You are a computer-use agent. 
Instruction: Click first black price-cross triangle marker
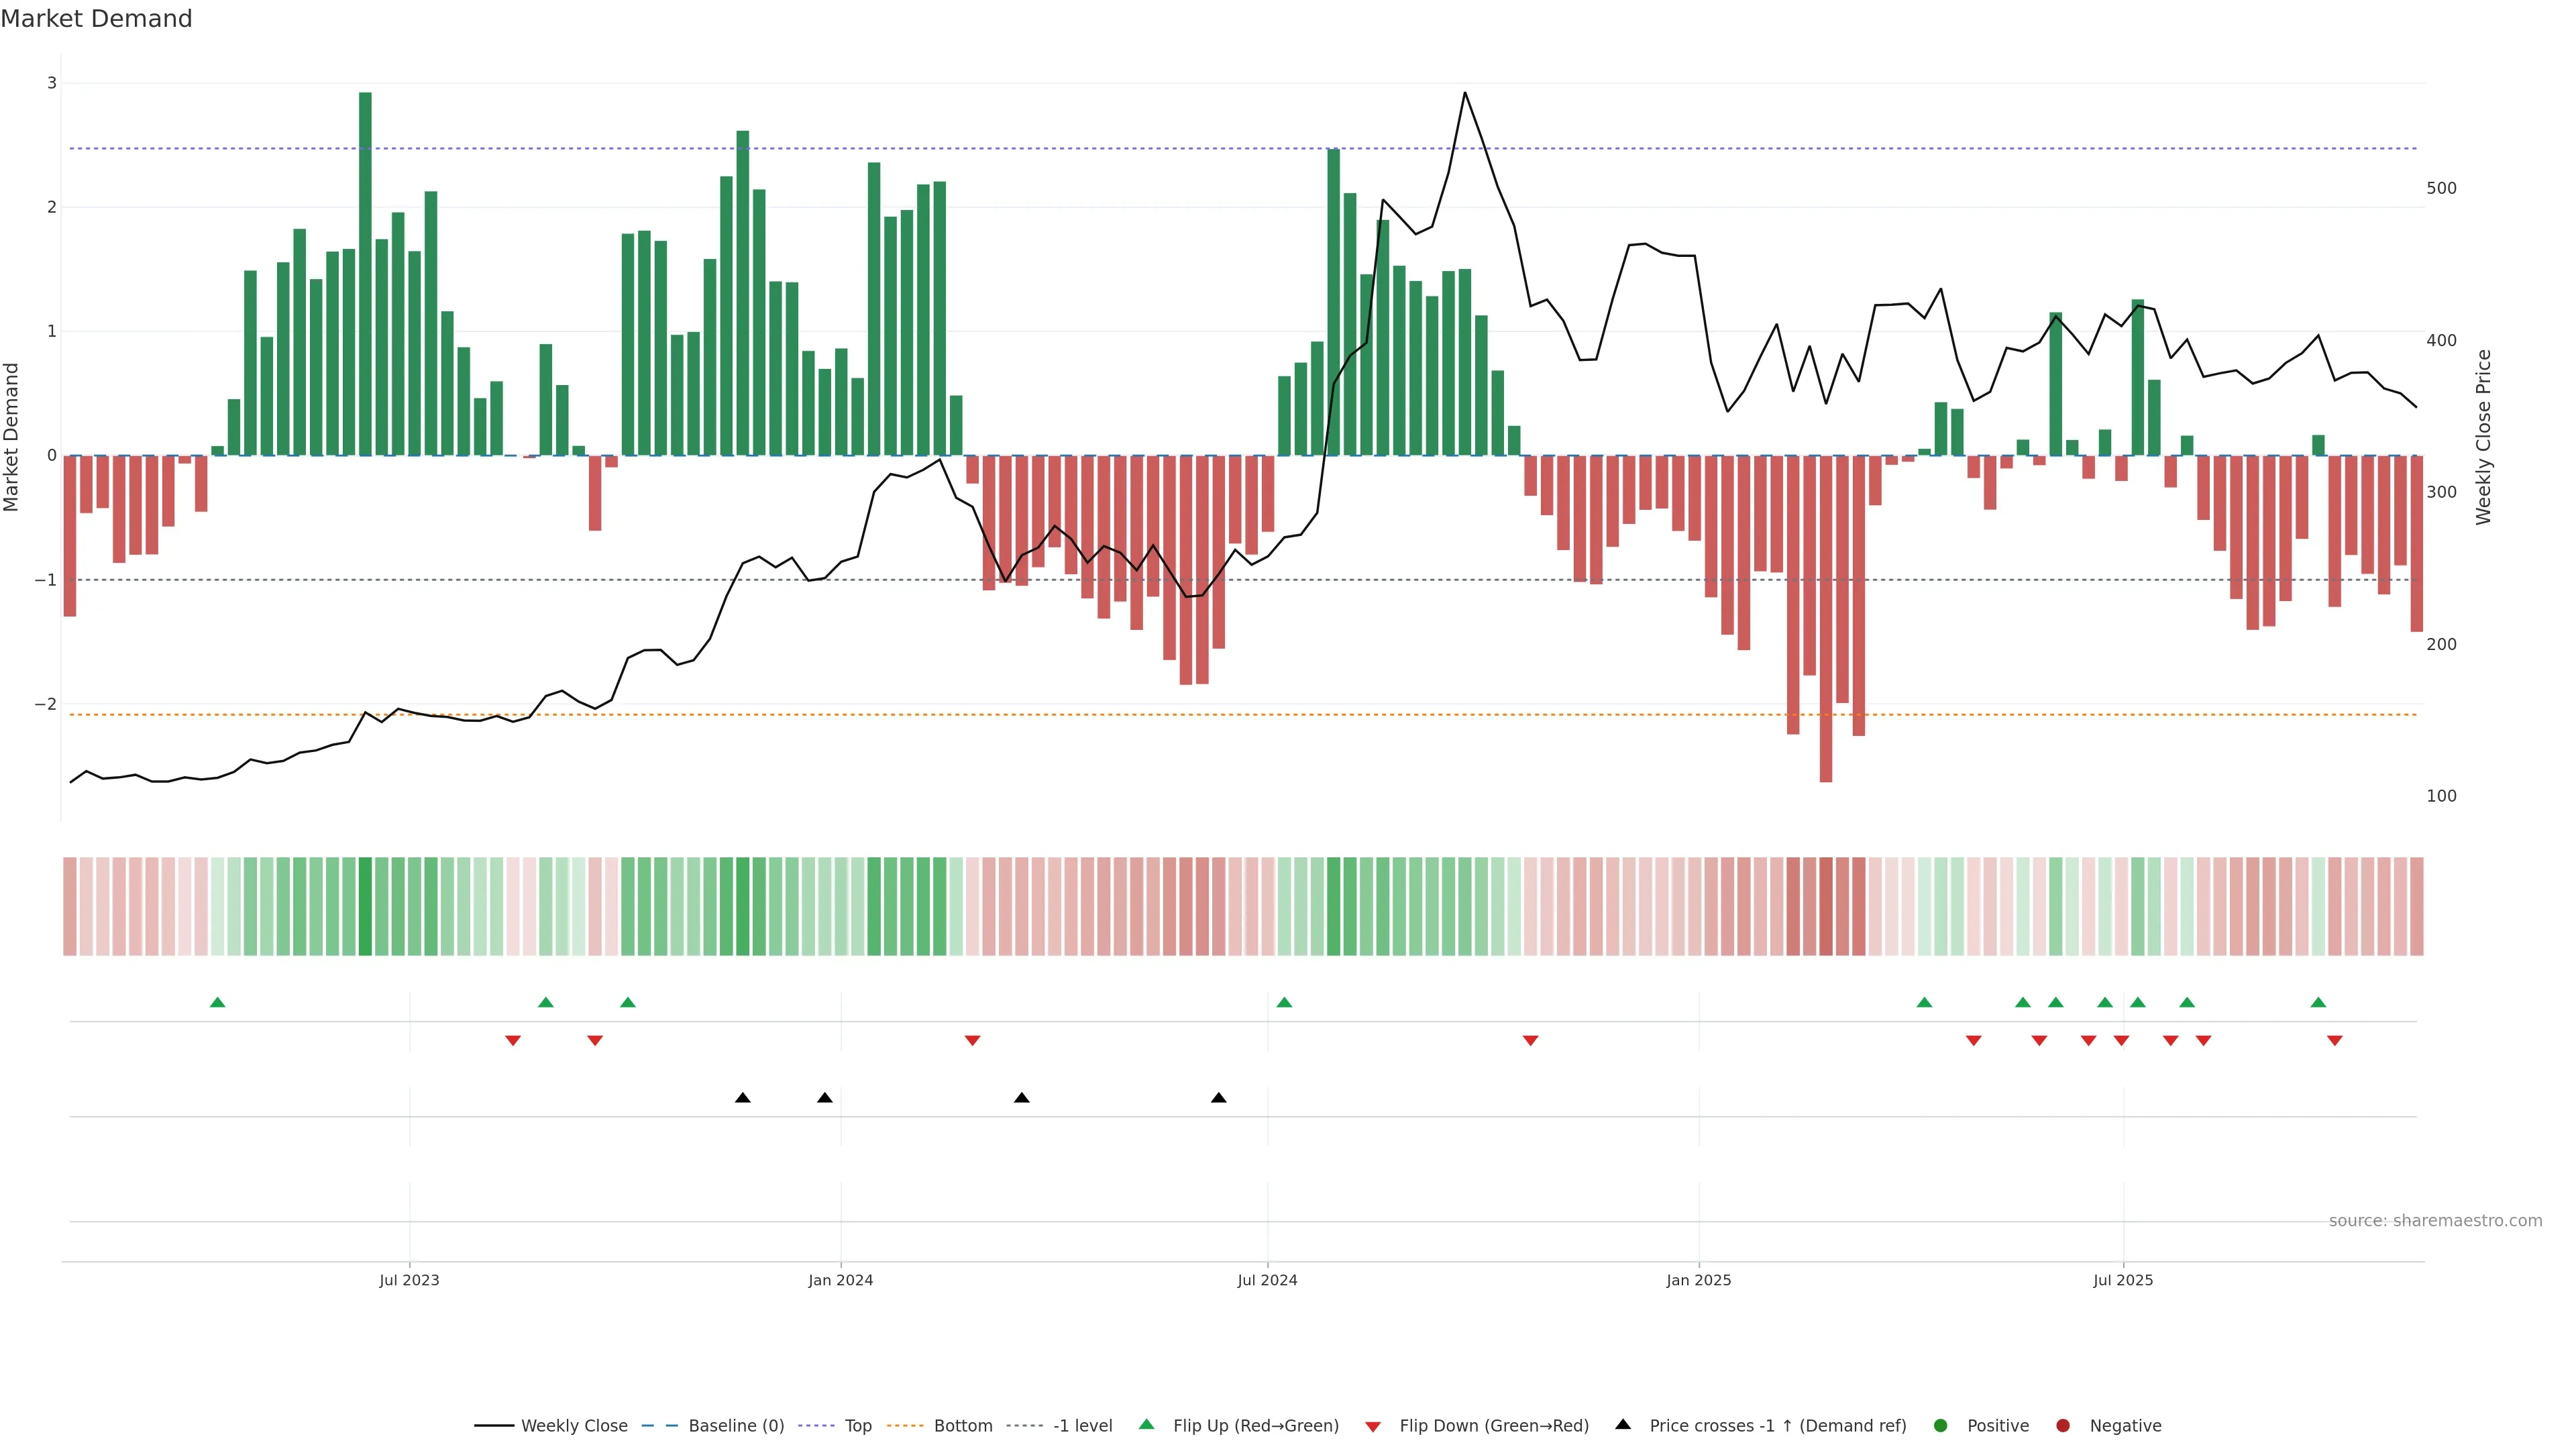point(742,1098)
